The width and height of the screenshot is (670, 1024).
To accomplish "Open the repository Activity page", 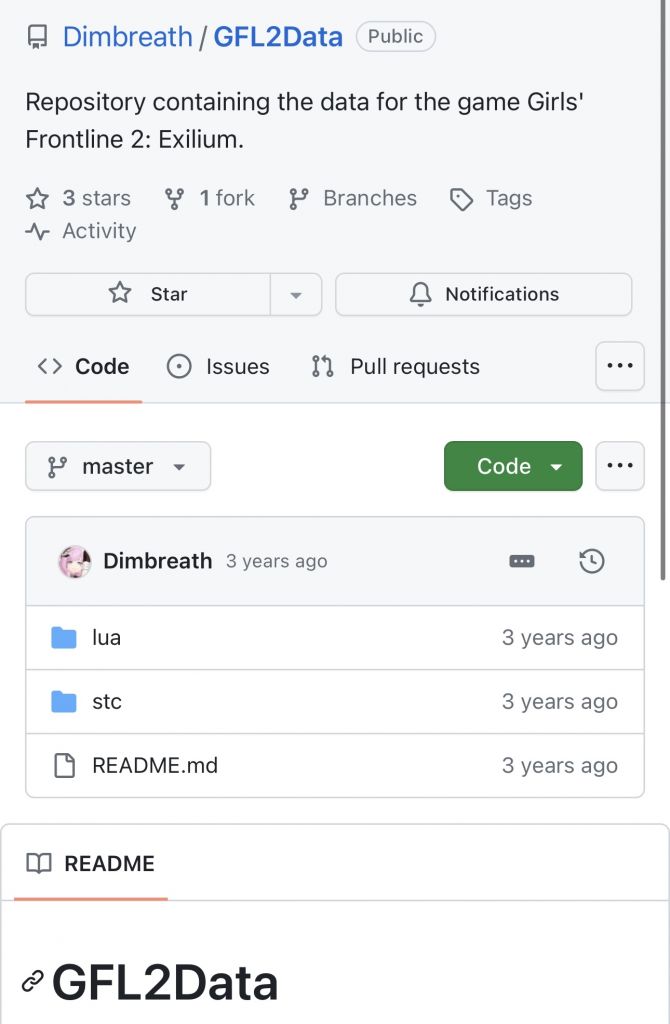I will click(x=81, y=231).
